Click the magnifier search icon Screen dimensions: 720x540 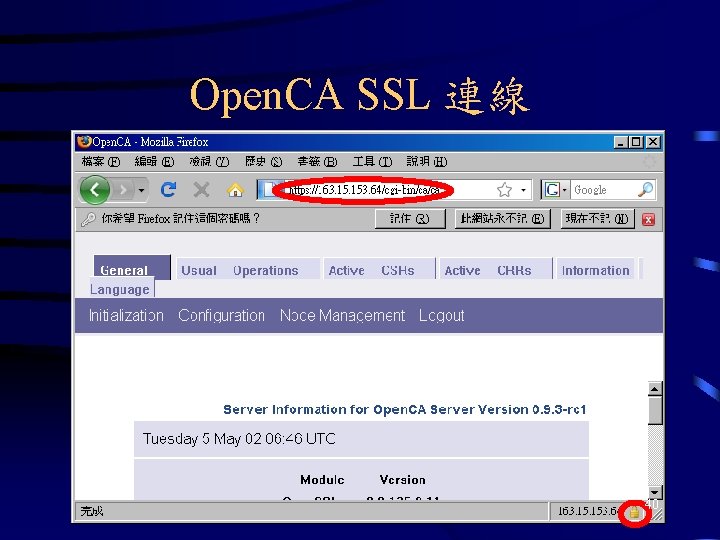pyautogui.click(x=646, y=189)
